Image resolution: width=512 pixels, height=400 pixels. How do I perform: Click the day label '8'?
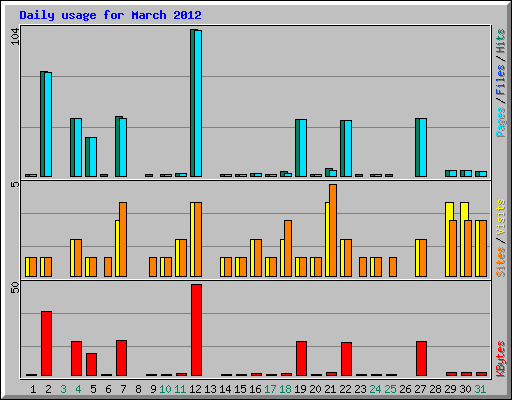click(138, 389)
